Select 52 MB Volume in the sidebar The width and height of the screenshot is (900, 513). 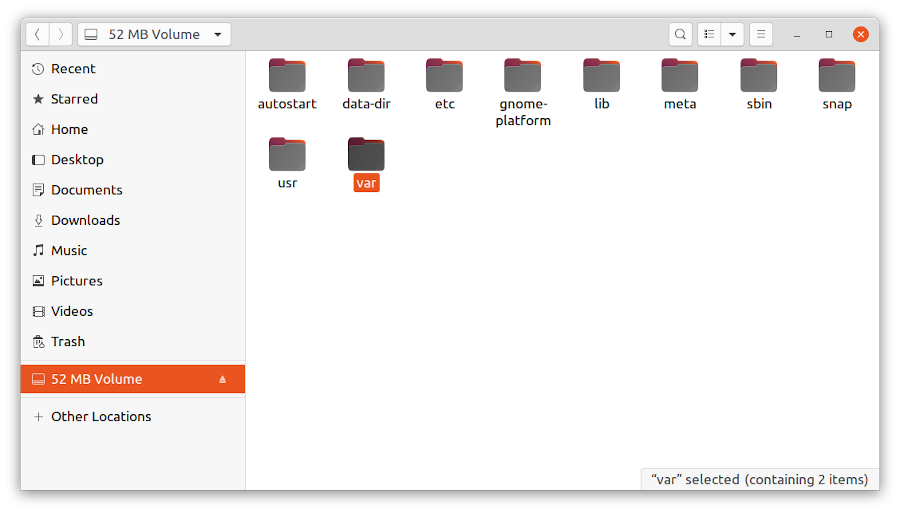133,379
